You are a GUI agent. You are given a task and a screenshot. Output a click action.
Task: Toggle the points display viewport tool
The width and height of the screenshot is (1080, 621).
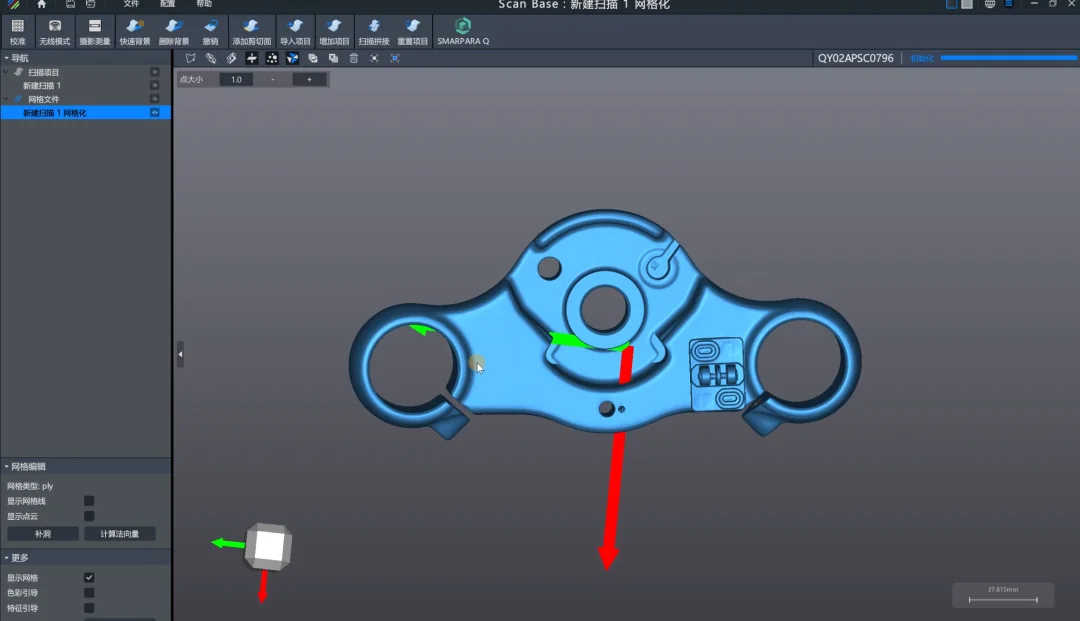tap(272, 59)
